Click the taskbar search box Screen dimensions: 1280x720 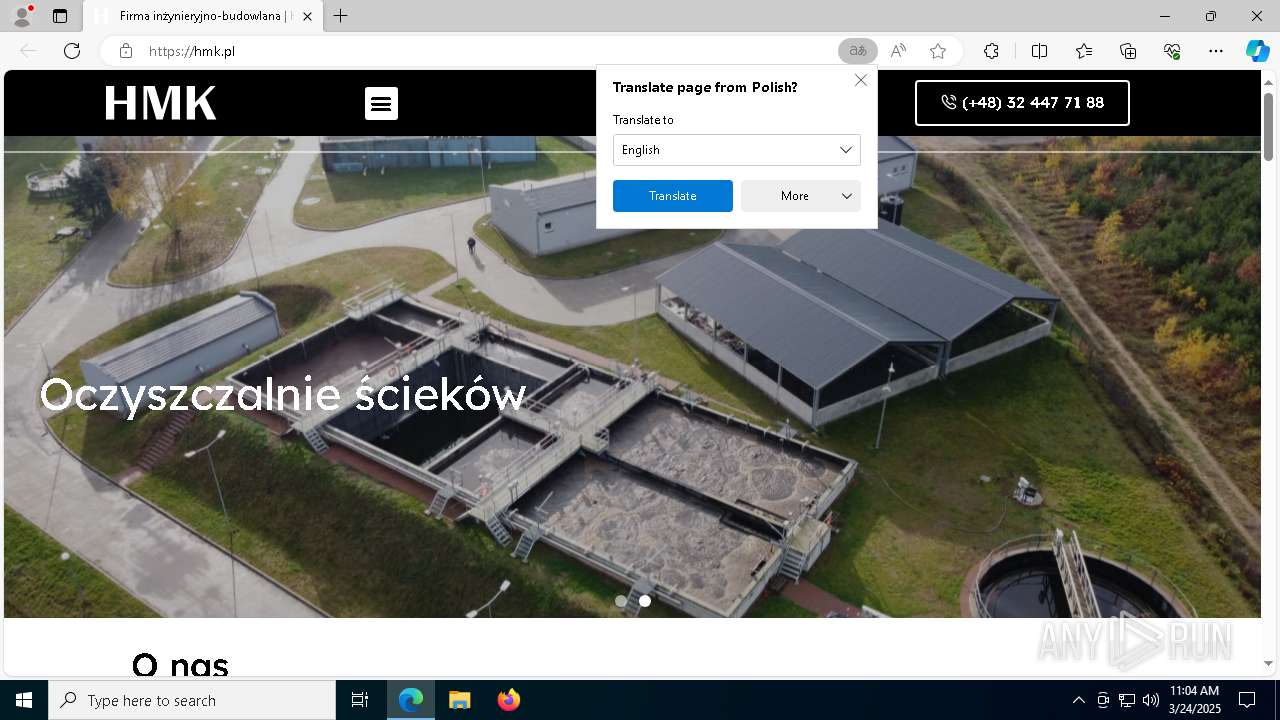pos(192,700)
